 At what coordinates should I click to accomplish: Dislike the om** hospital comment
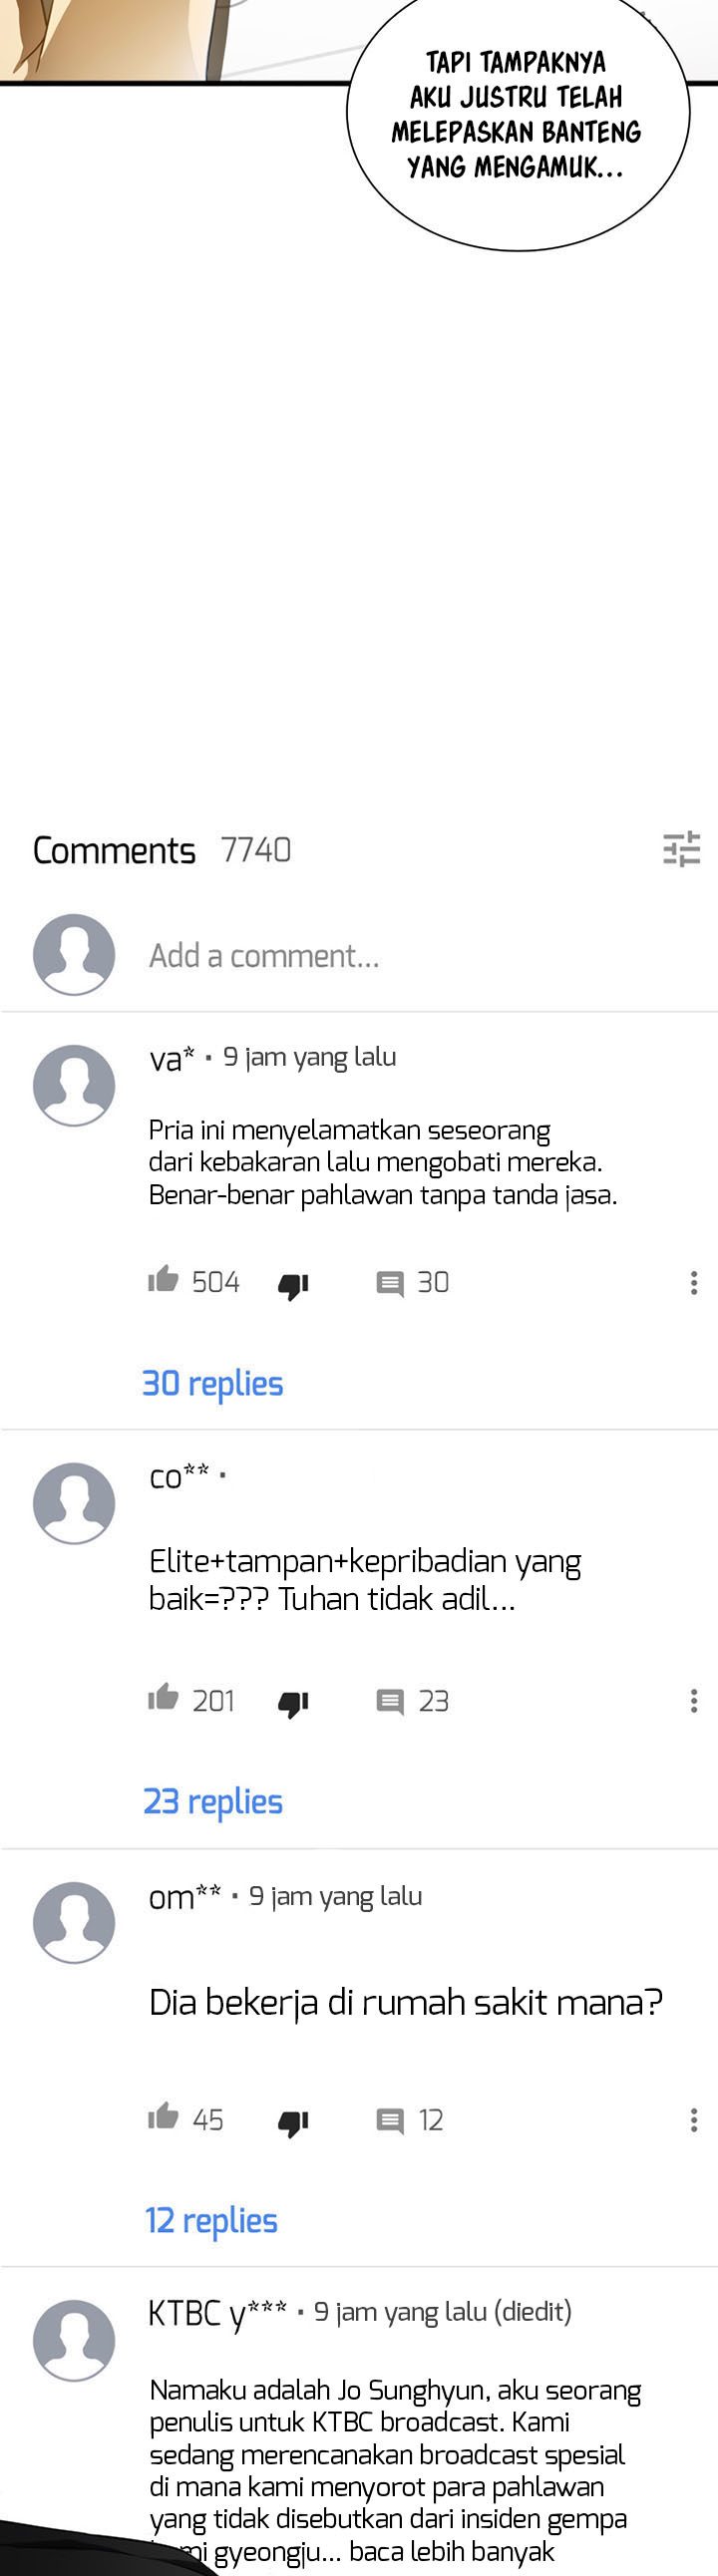tap(293, 2123)
